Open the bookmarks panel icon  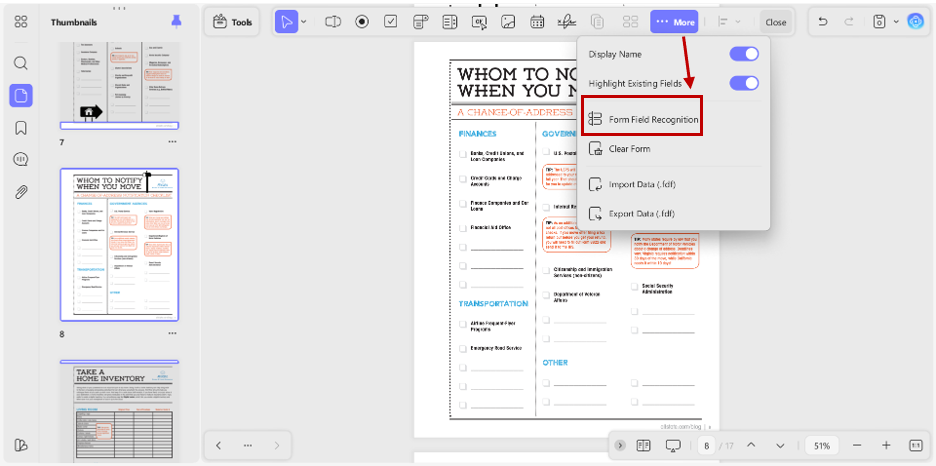click(21, 128)
